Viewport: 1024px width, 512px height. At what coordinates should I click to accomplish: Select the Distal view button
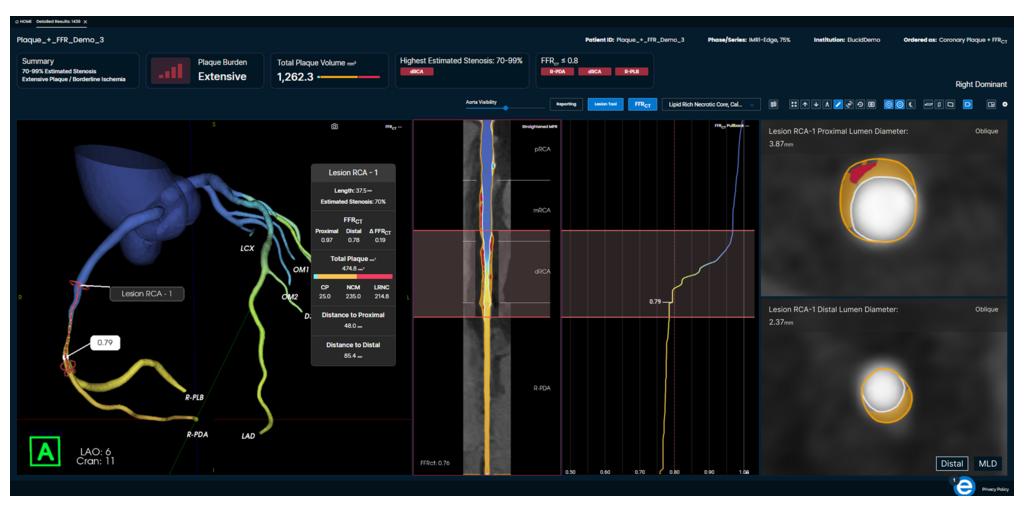point(952,463)
